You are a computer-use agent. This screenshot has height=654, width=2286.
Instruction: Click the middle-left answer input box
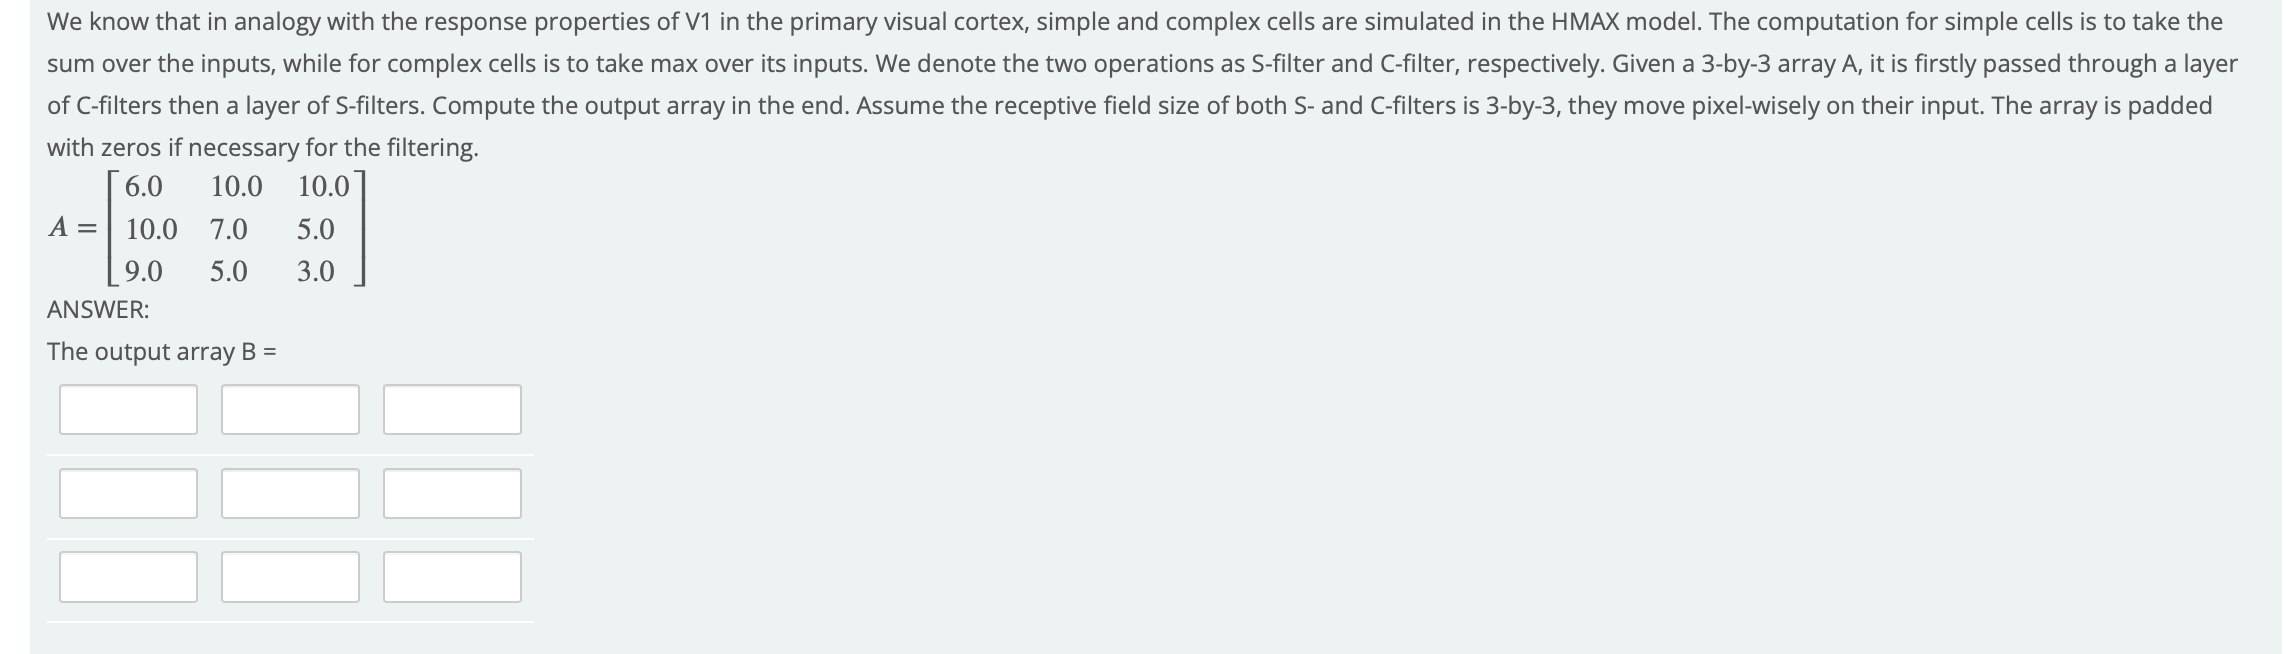[128, 493]
